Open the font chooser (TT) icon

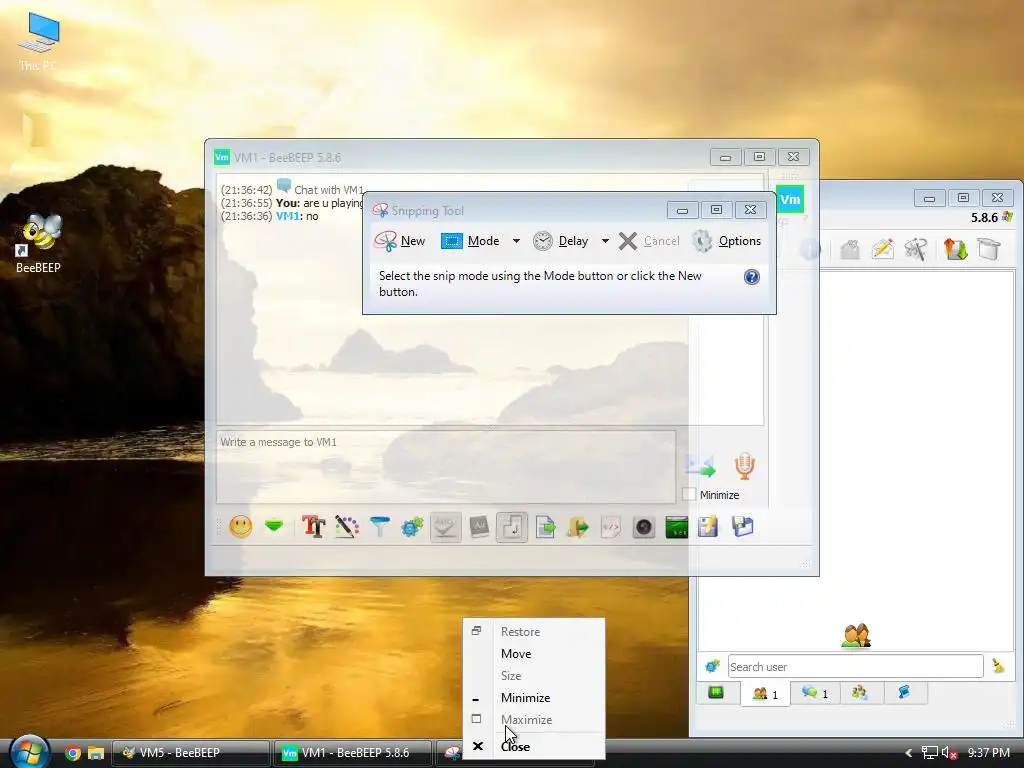pos(313,526)
